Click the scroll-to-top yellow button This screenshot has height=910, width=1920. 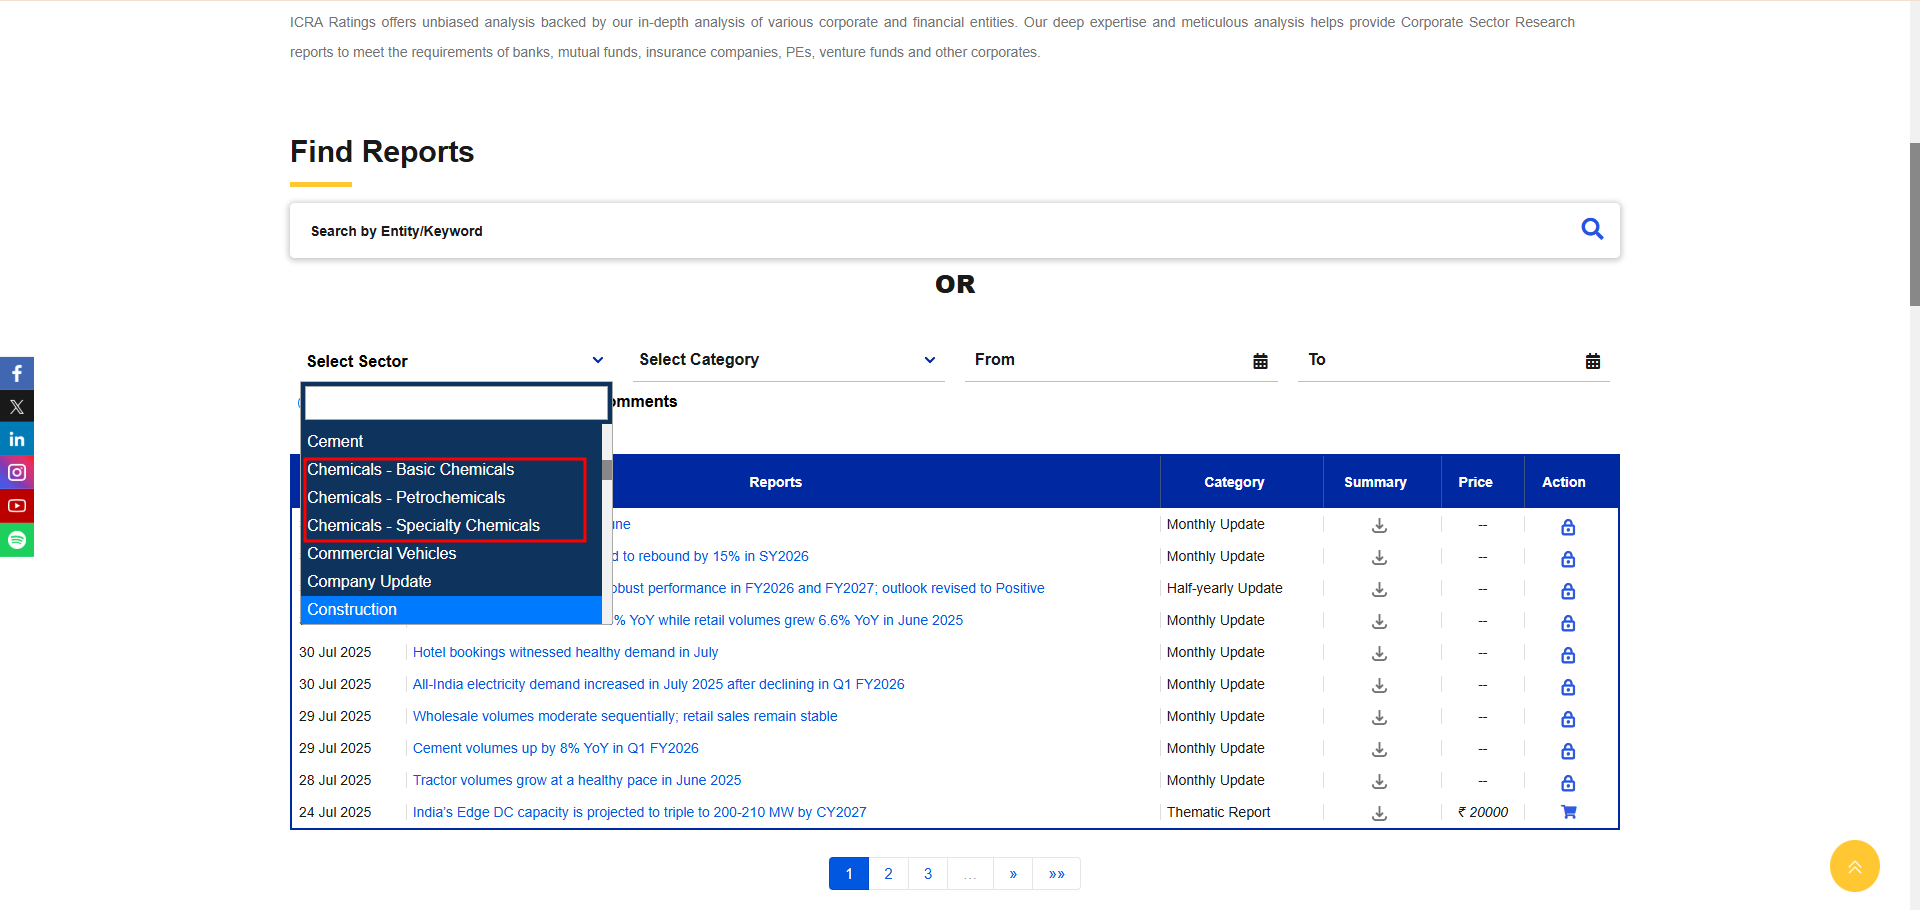click(1854, 866)
